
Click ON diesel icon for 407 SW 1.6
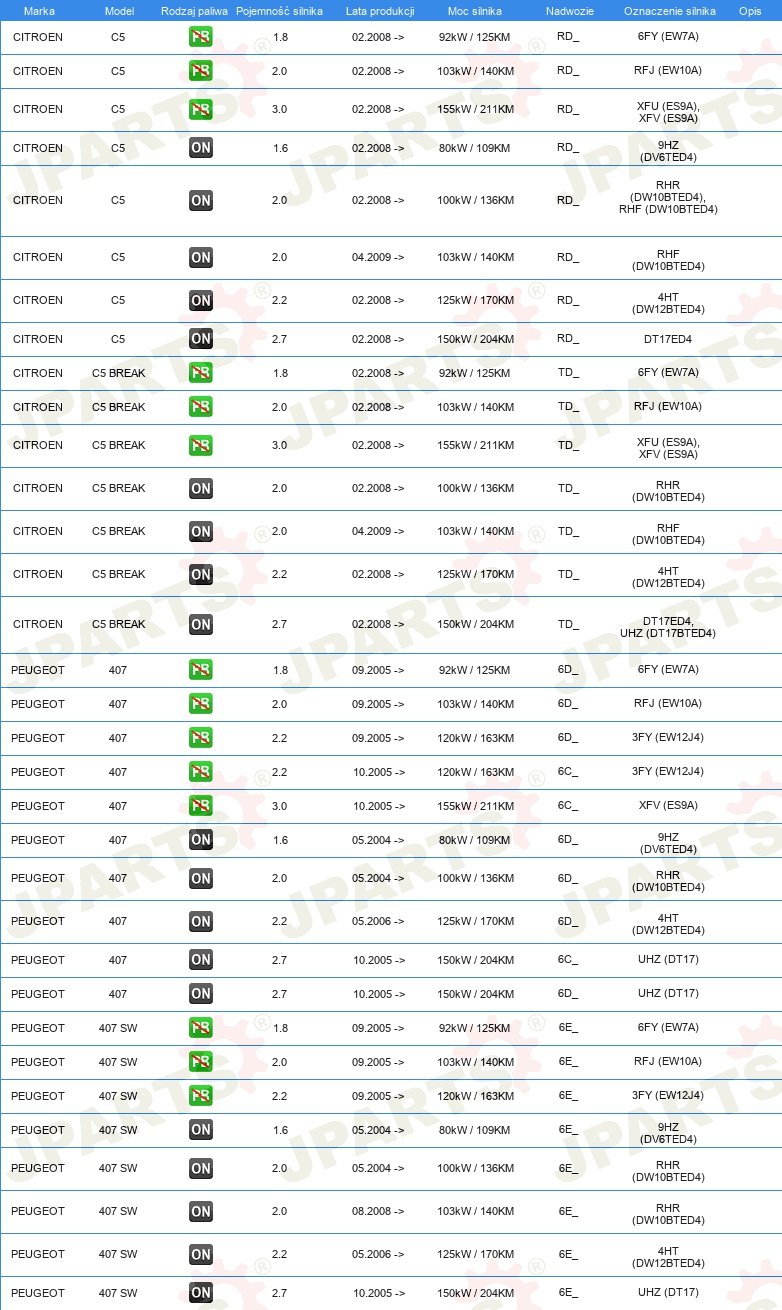coord(201,1130)
